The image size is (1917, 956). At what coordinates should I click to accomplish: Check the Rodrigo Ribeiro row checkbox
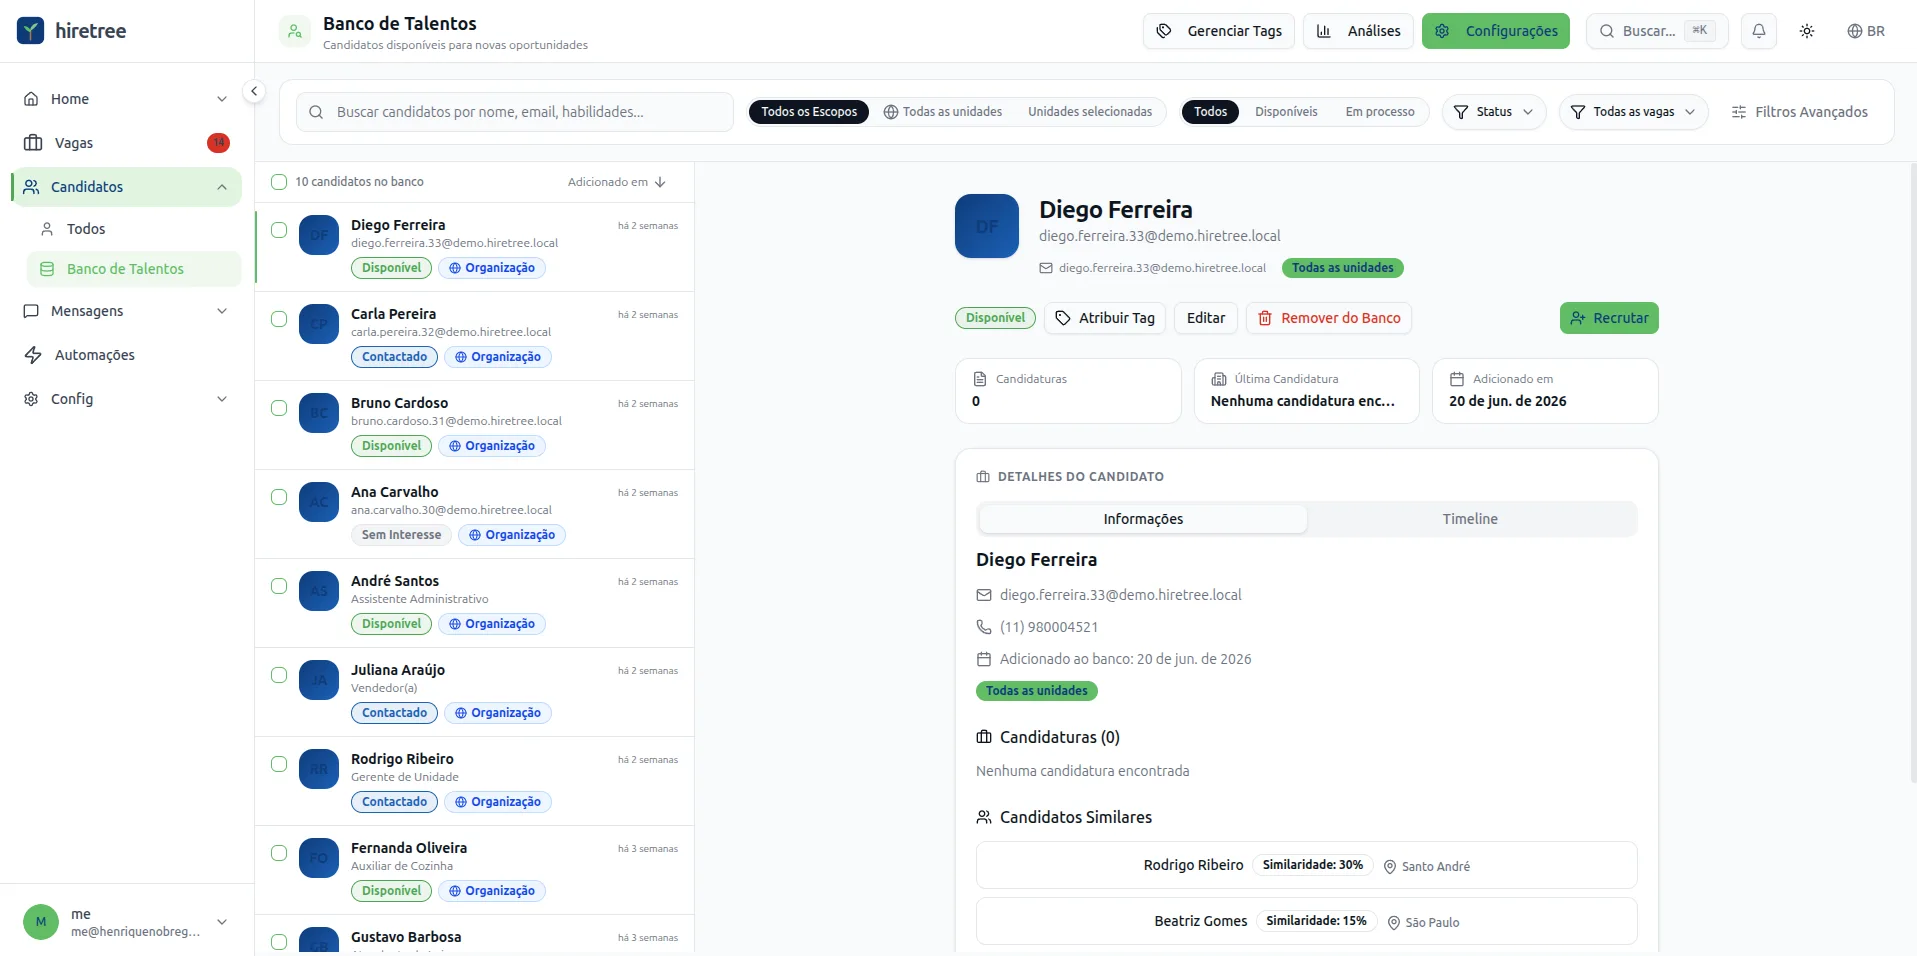pos(279,764)
